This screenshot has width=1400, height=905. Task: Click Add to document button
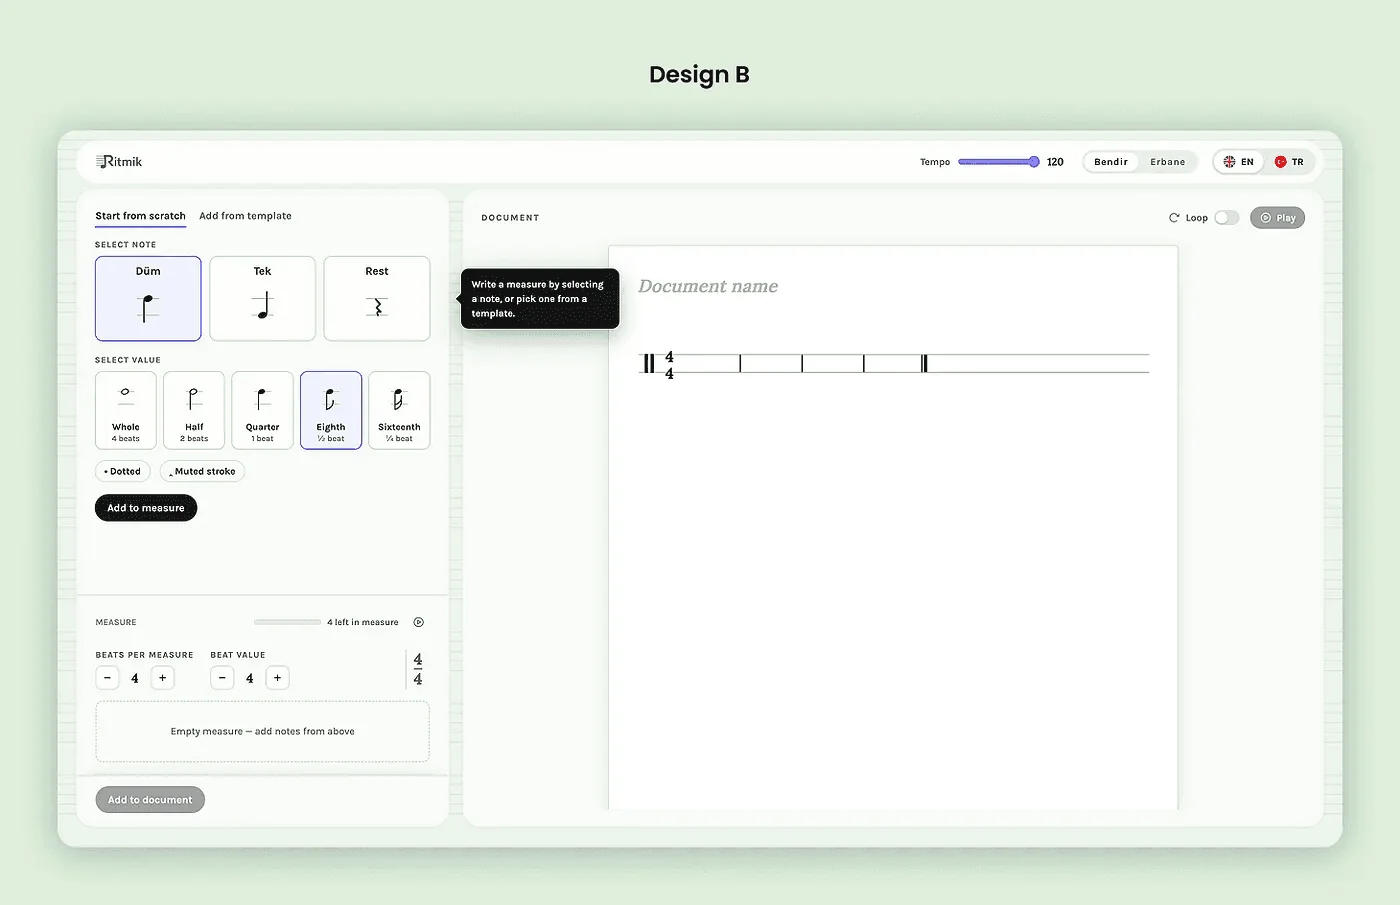coord(150,800)
